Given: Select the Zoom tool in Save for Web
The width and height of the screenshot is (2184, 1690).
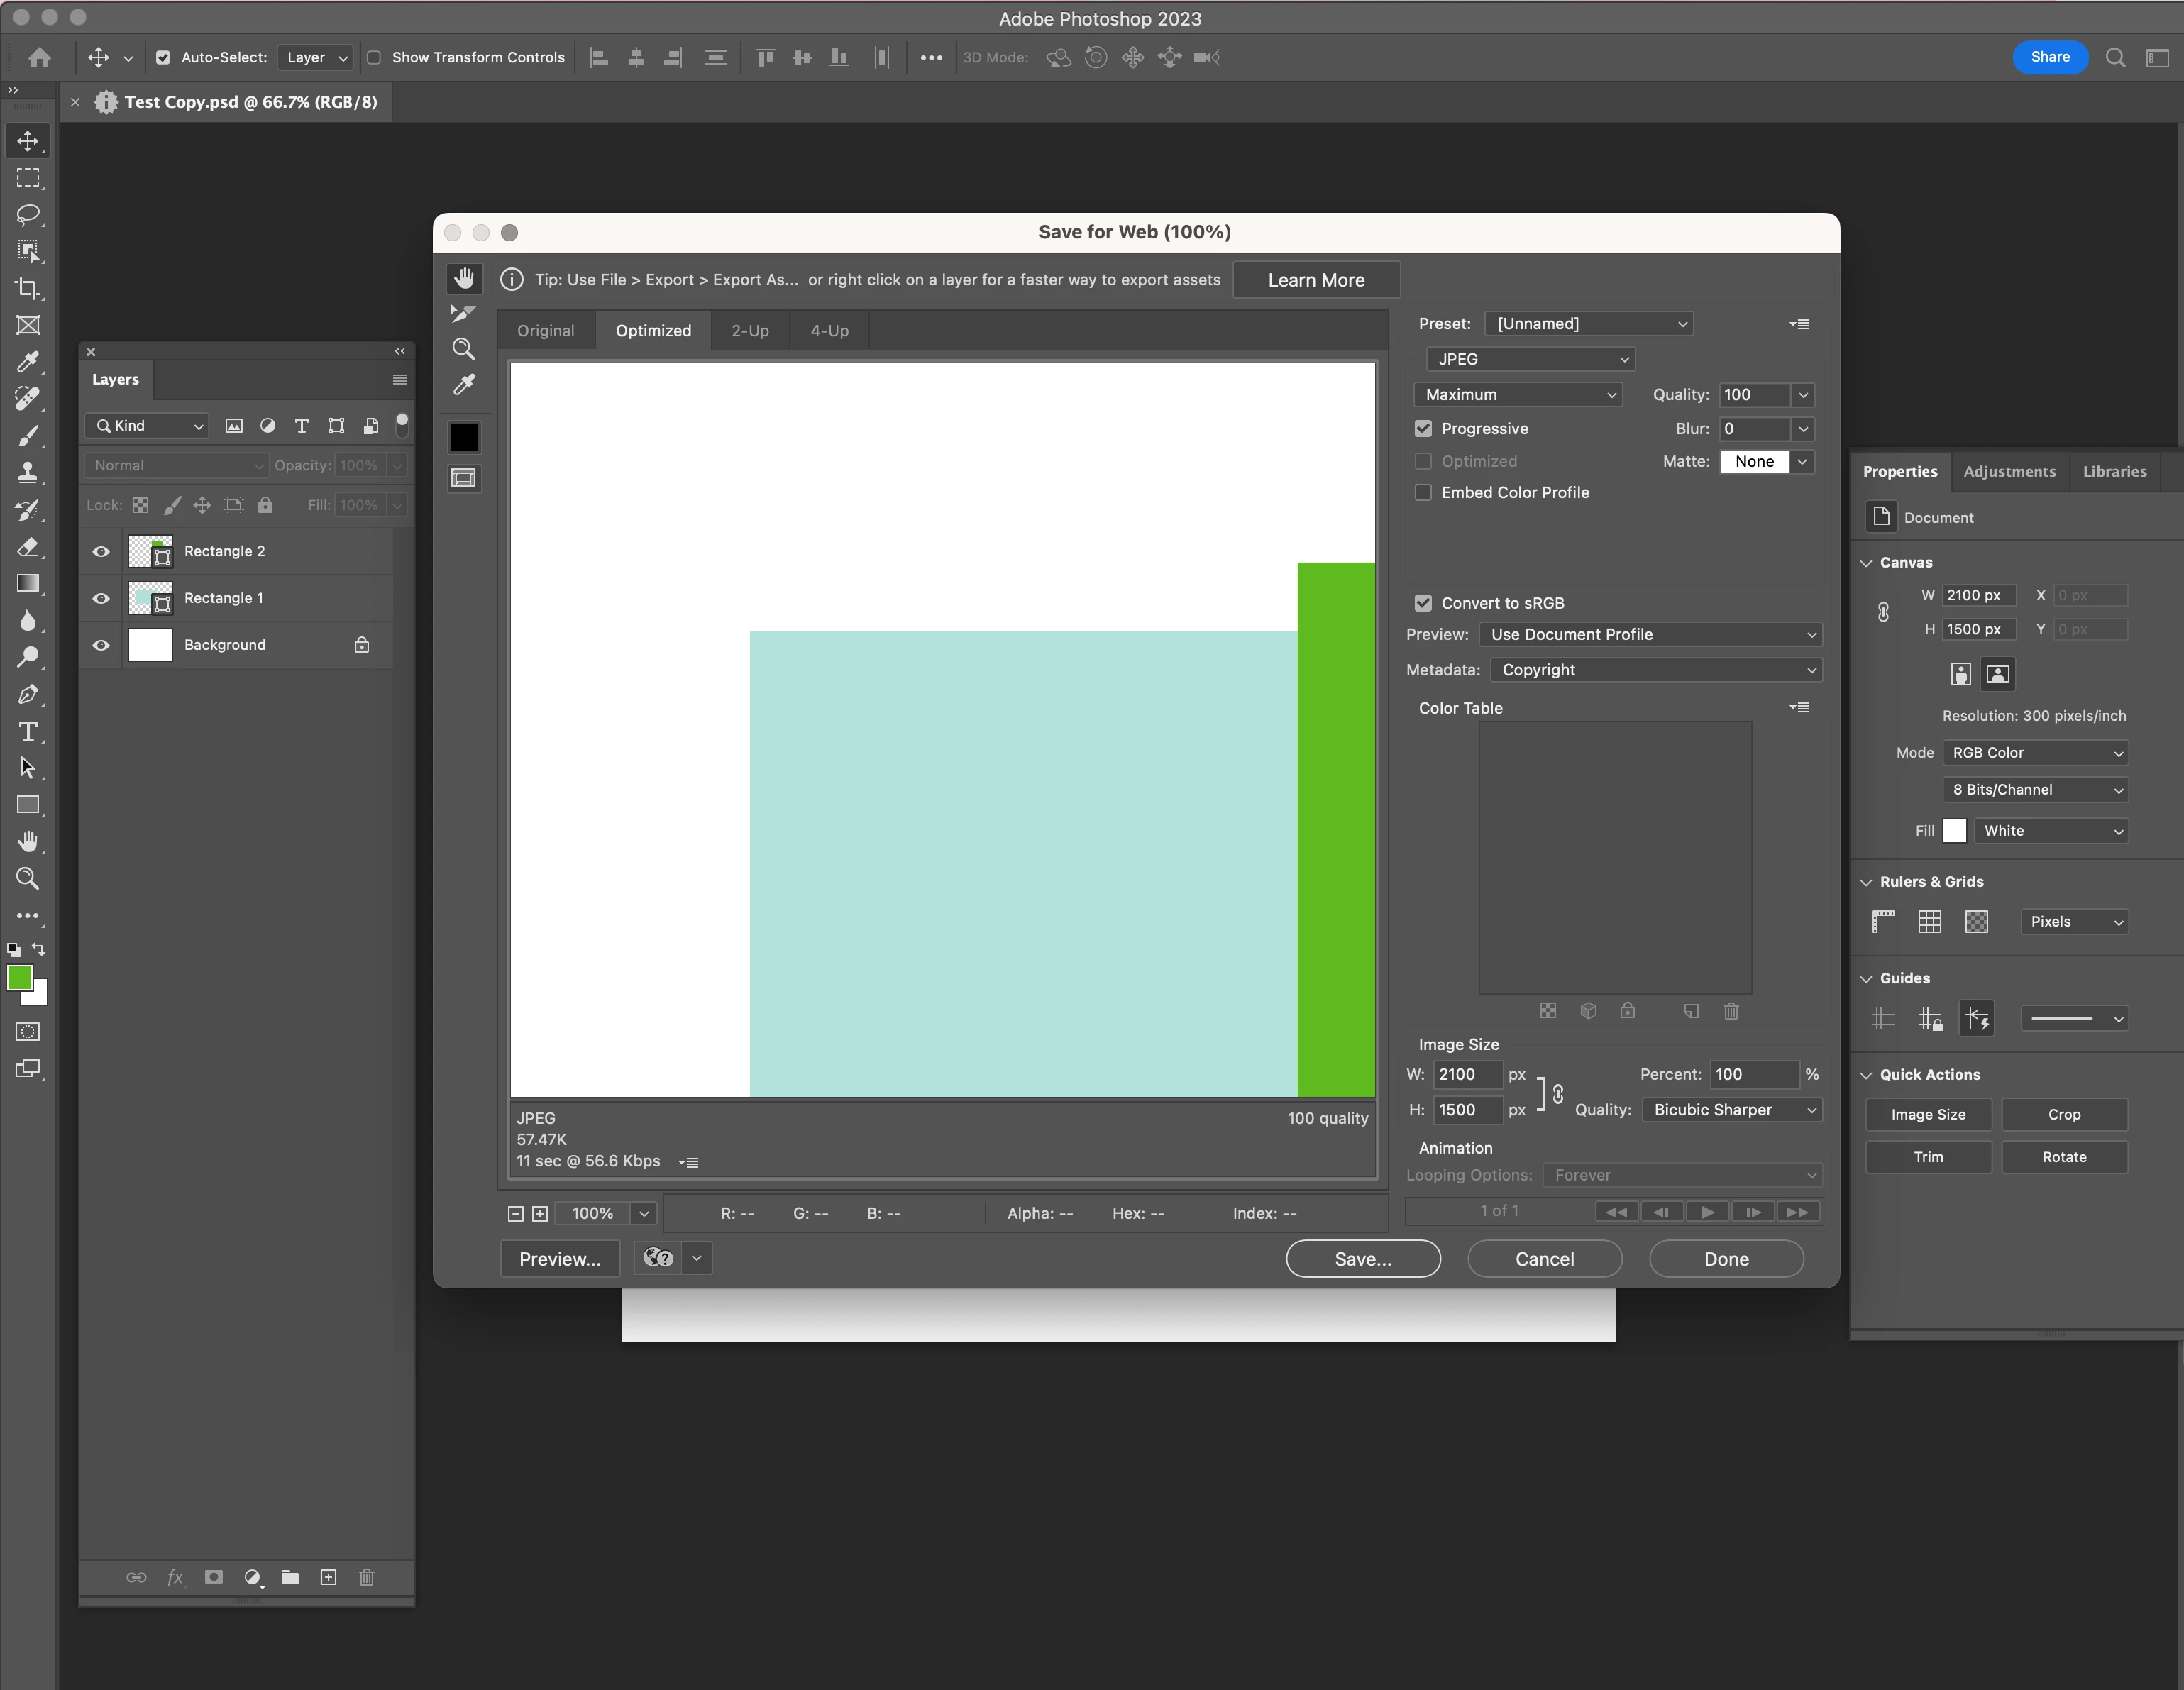Looking at the screenshot, I should pos(463,349).
